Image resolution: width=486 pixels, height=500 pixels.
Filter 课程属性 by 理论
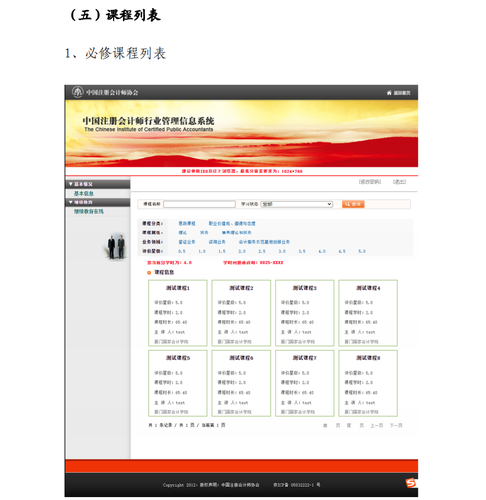[x=182, y=233]
